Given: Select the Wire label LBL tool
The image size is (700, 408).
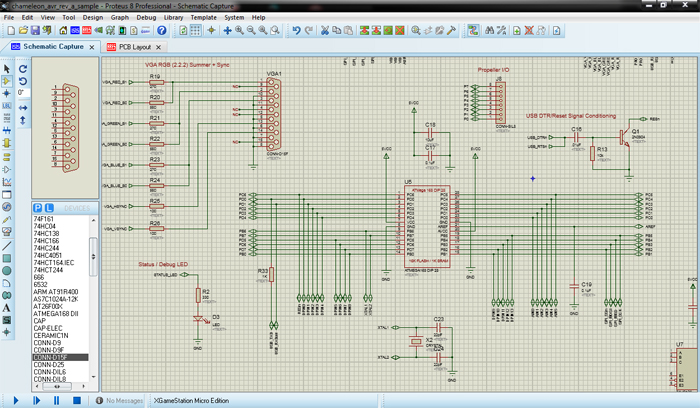Looking at the screenshot, I should tap(7, 106).
